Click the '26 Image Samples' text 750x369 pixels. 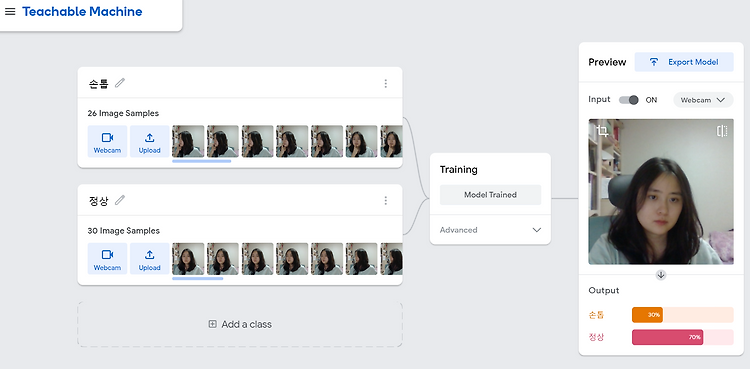123,113
